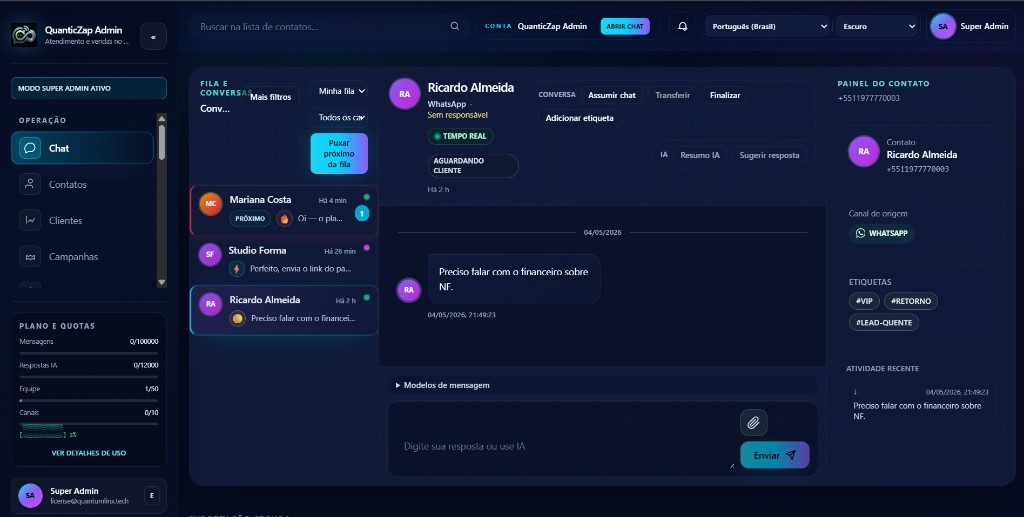The height and width of the screenshot is (517, 1024).
Task: Click the Campanhas icon
Action: click(29, 257)
